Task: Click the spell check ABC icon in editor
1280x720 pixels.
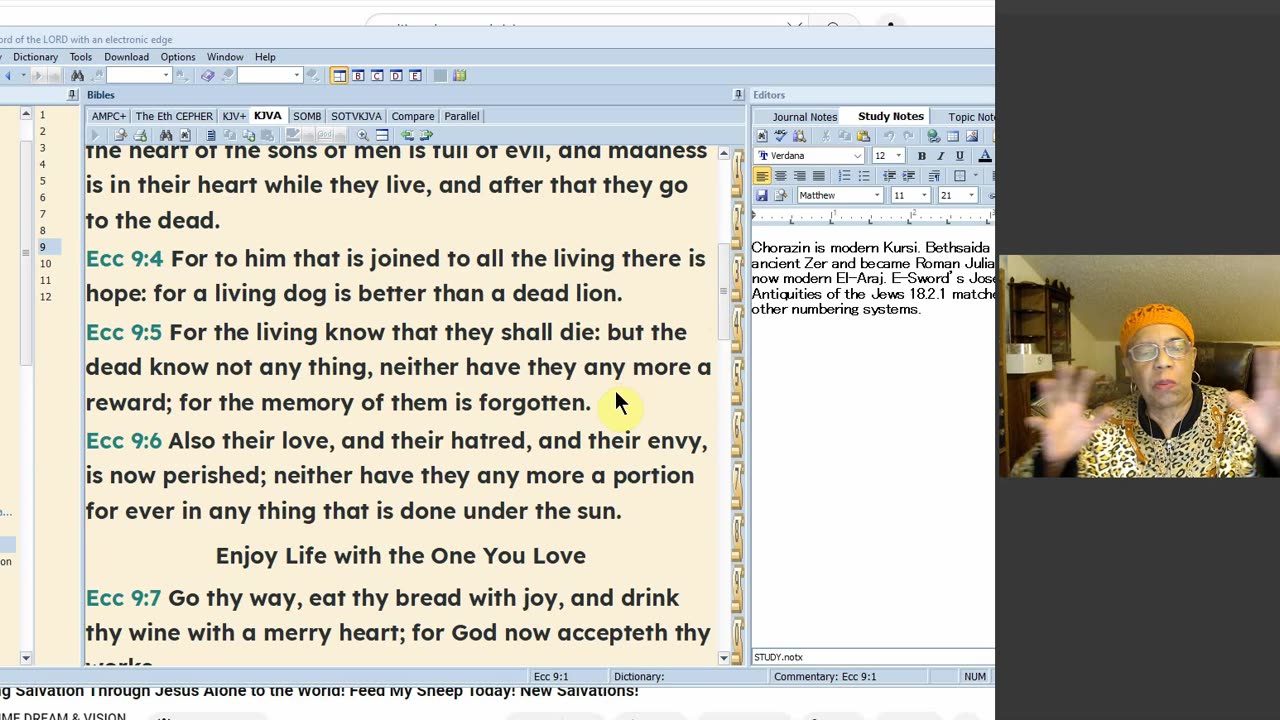Action: point(781,136)
